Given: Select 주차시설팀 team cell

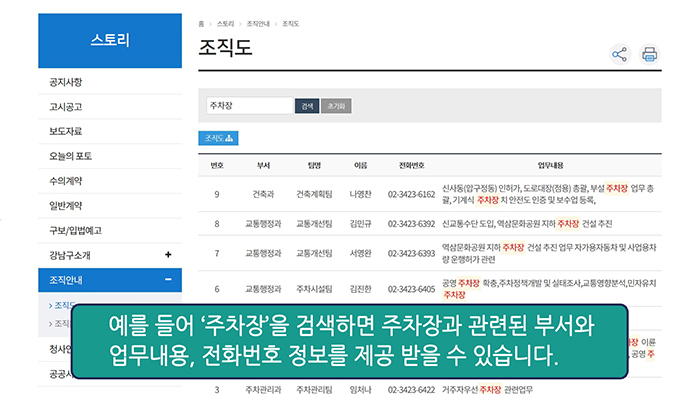Looking at the screenshot, I should coord(314,289).
